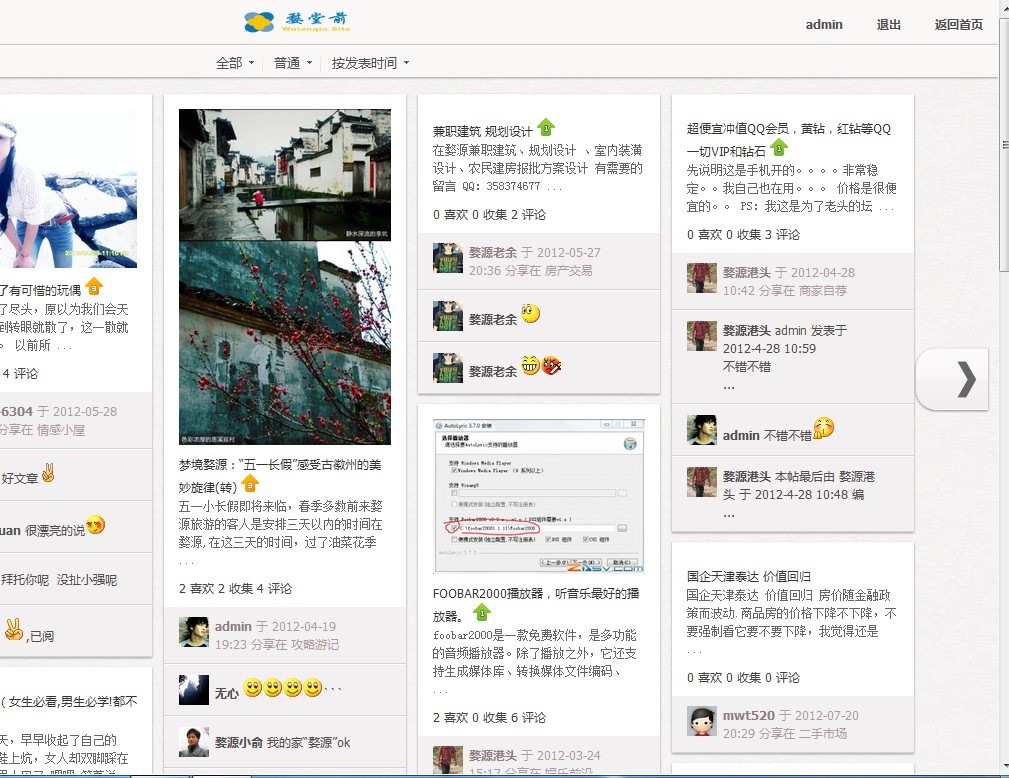Open post 超便宜冲值QQ会员
The image size is (1009, 778).
(x=788, y=139)
